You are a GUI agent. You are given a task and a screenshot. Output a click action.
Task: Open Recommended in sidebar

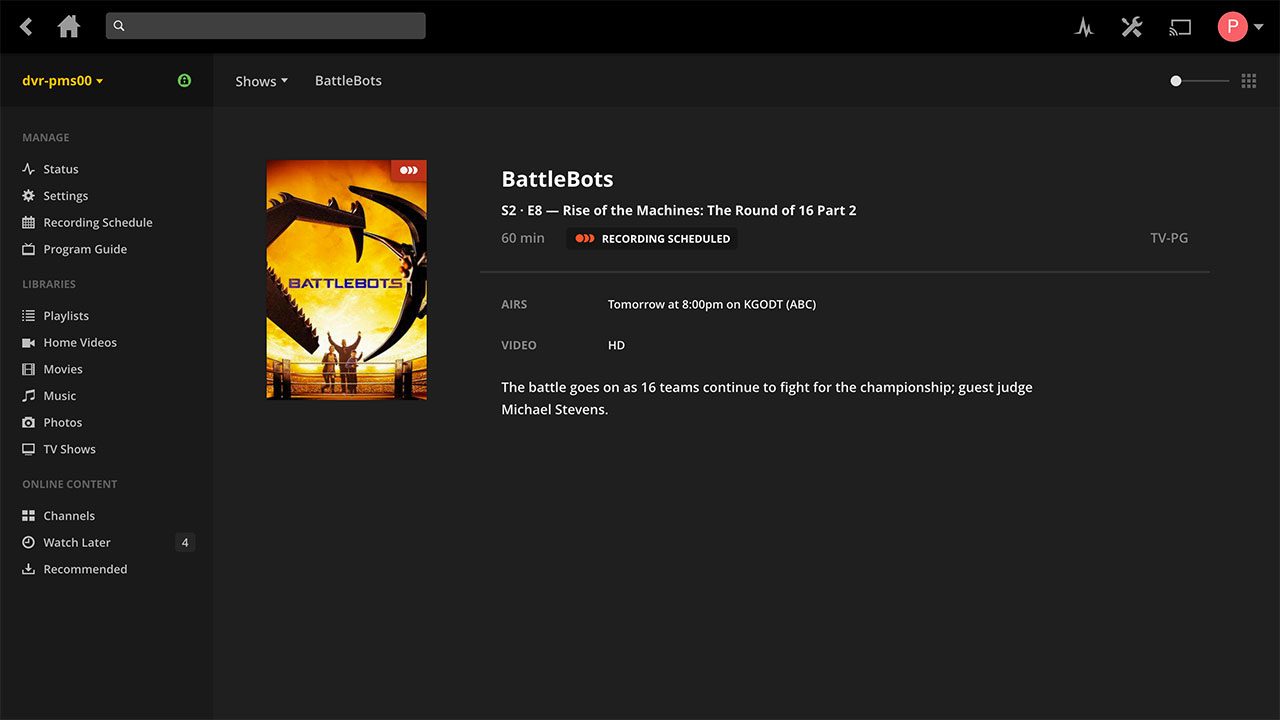(x=85, y=569)
